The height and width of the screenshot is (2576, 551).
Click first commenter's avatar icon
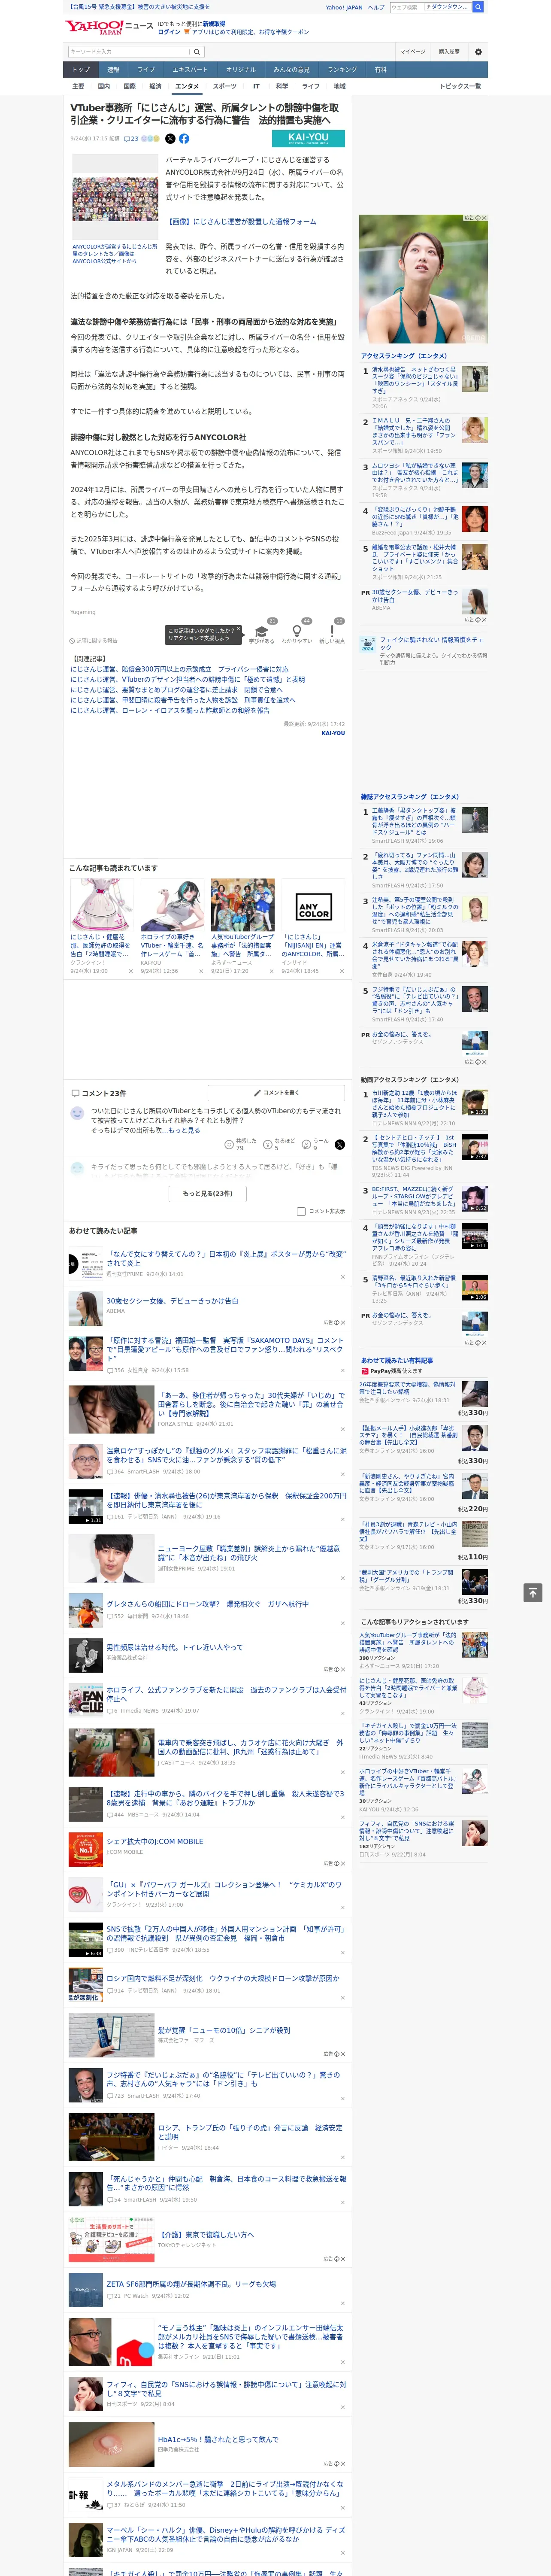click(77, 1113)
